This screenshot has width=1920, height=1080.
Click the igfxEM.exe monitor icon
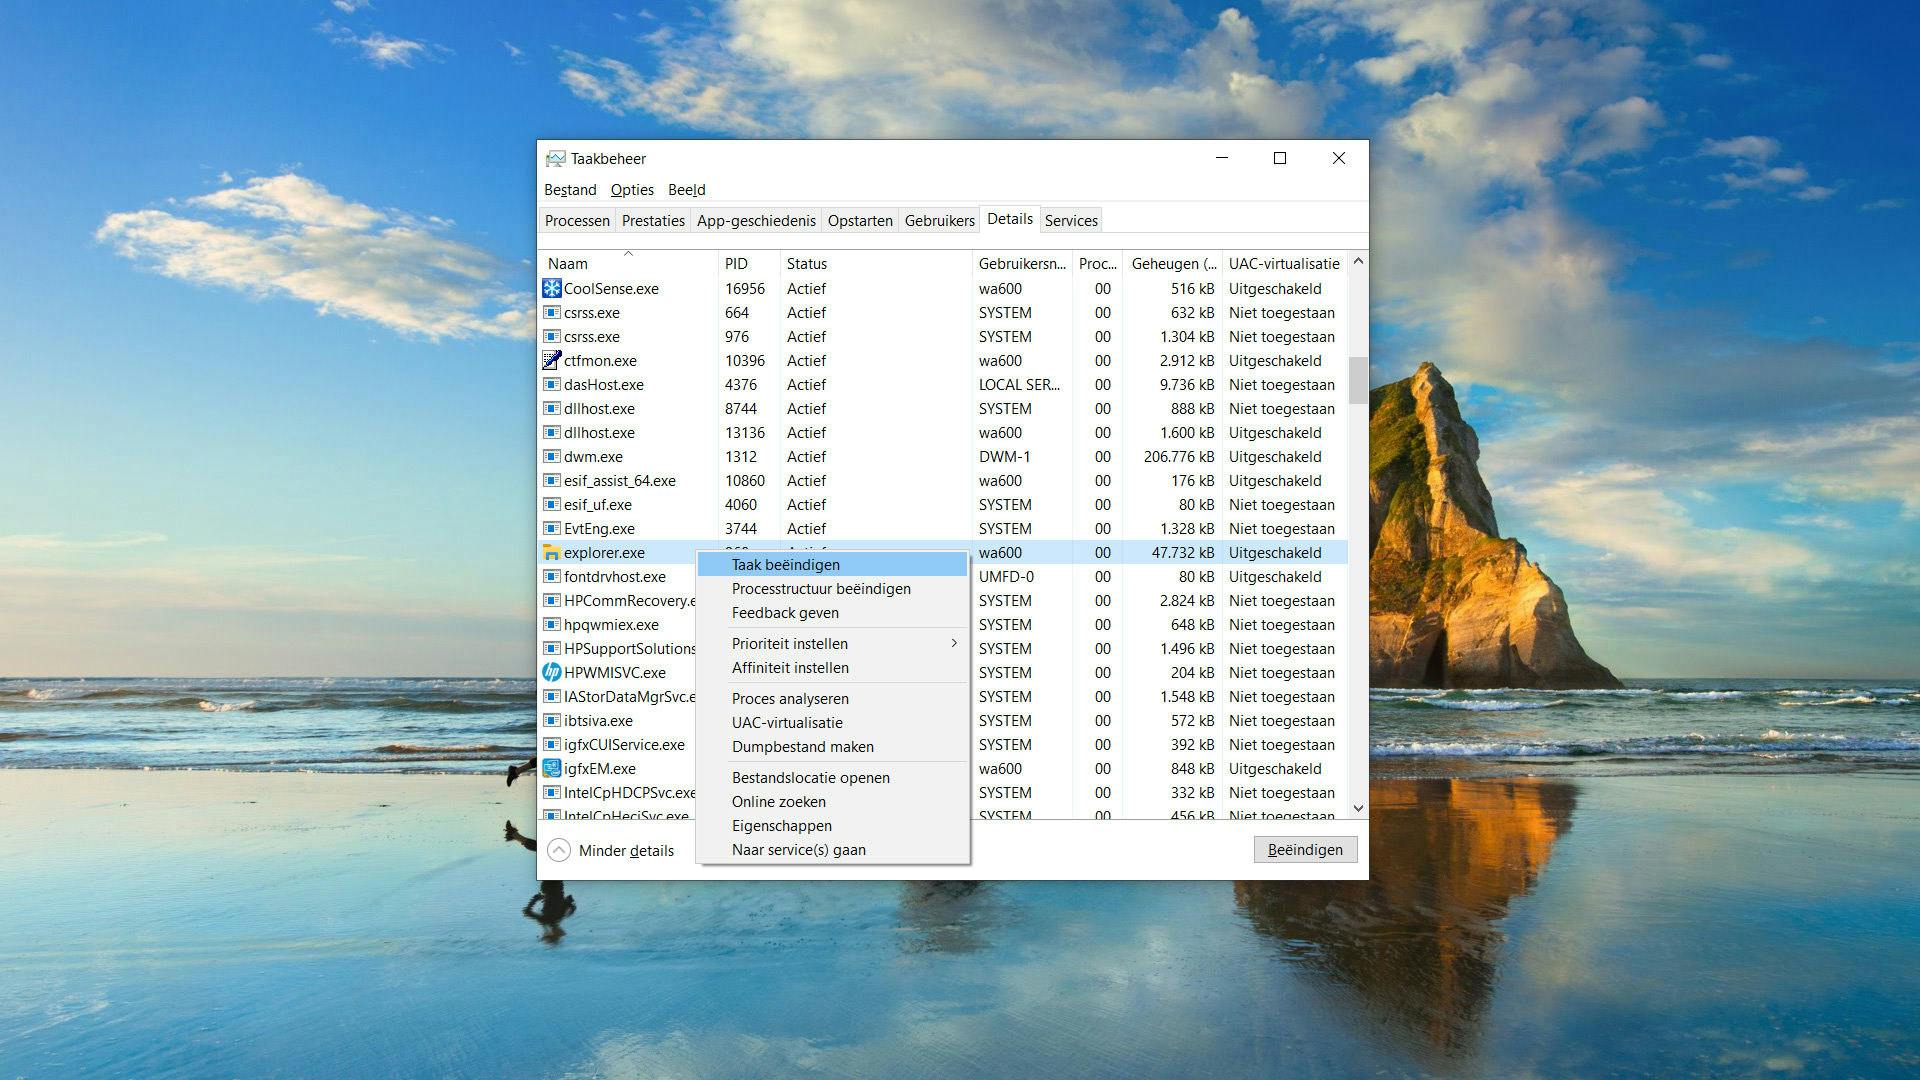point(551,769)
